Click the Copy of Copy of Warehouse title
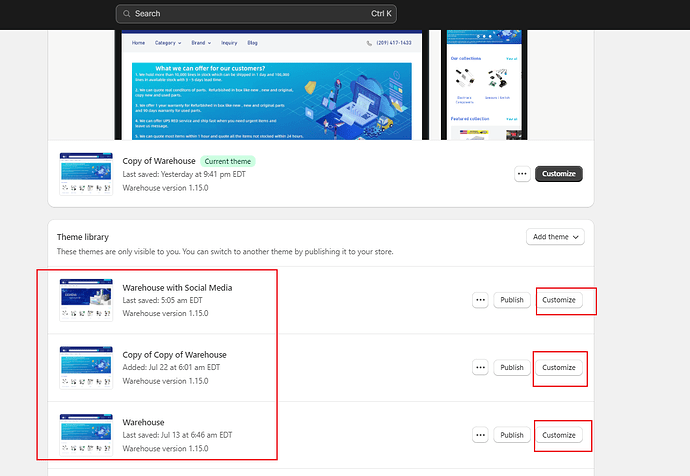690x476 pixels. (174, 355)
